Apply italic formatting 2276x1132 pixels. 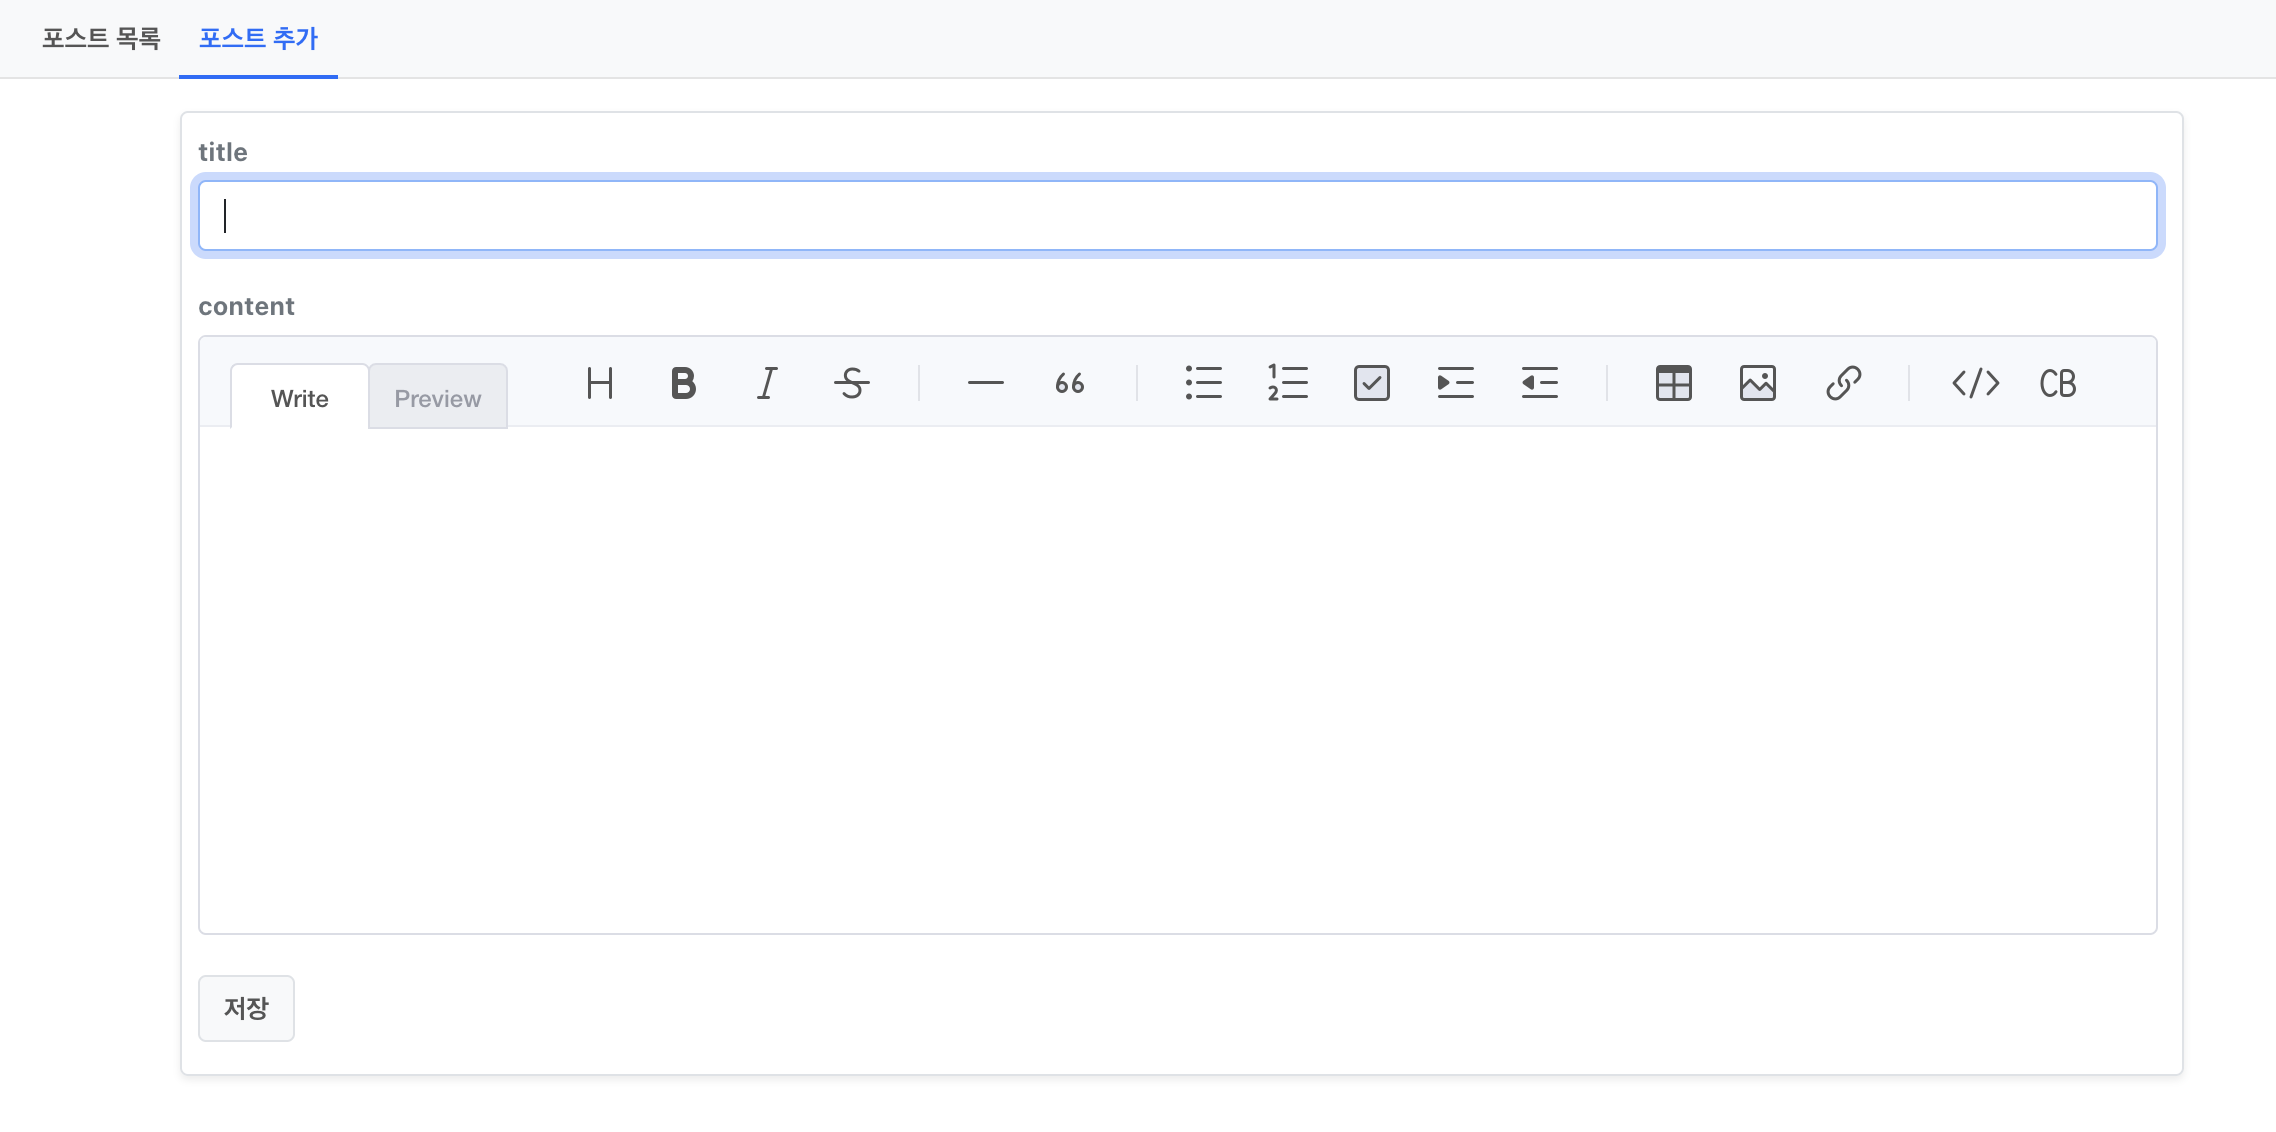(767, 383)
